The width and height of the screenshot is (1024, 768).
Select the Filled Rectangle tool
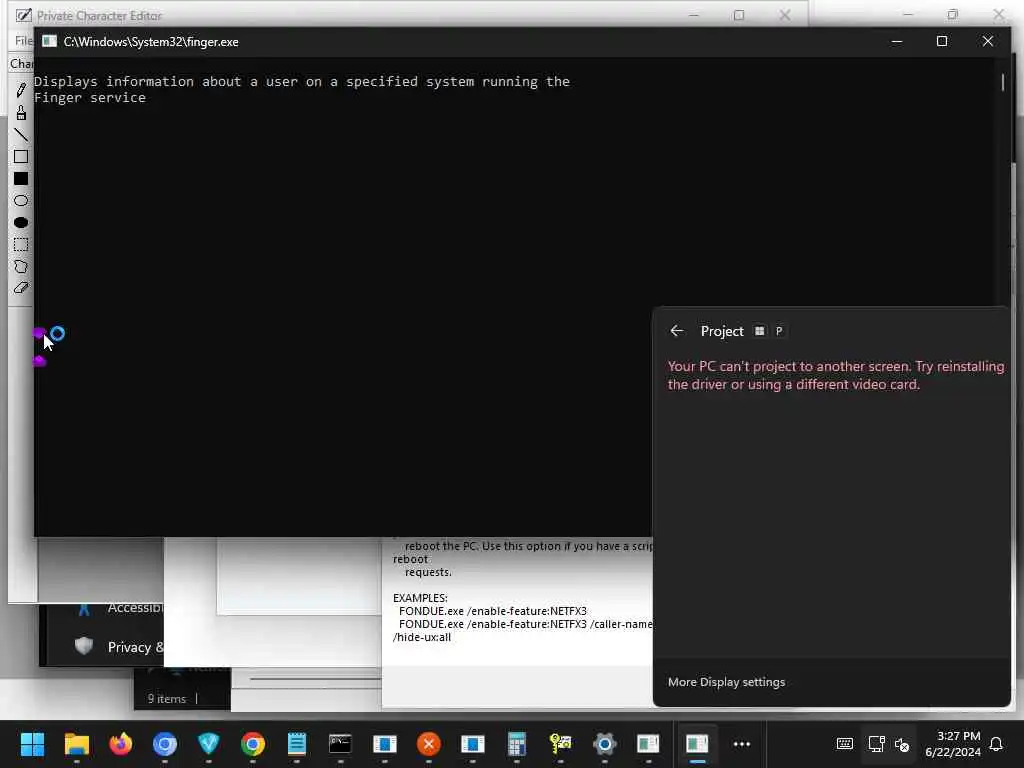21,179
